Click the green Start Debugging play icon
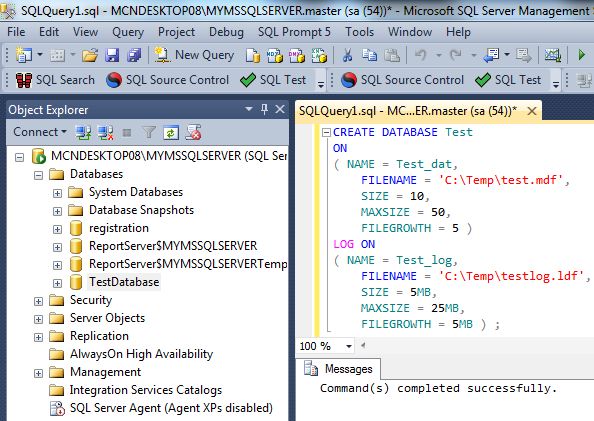 (x=581, y=55)
